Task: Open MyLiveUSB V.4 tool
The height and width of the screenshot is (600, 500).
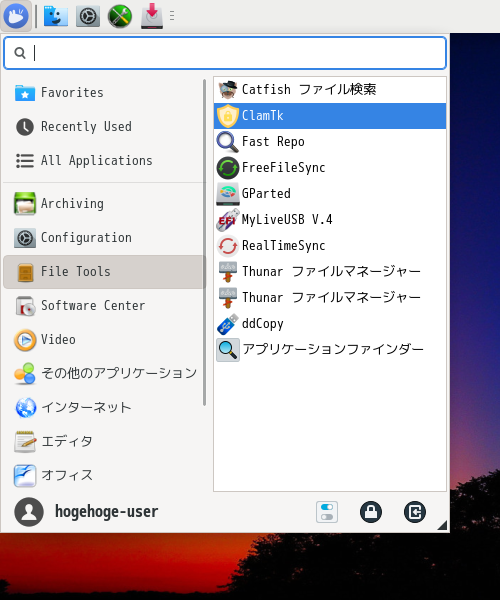Action: pos(330,220)
